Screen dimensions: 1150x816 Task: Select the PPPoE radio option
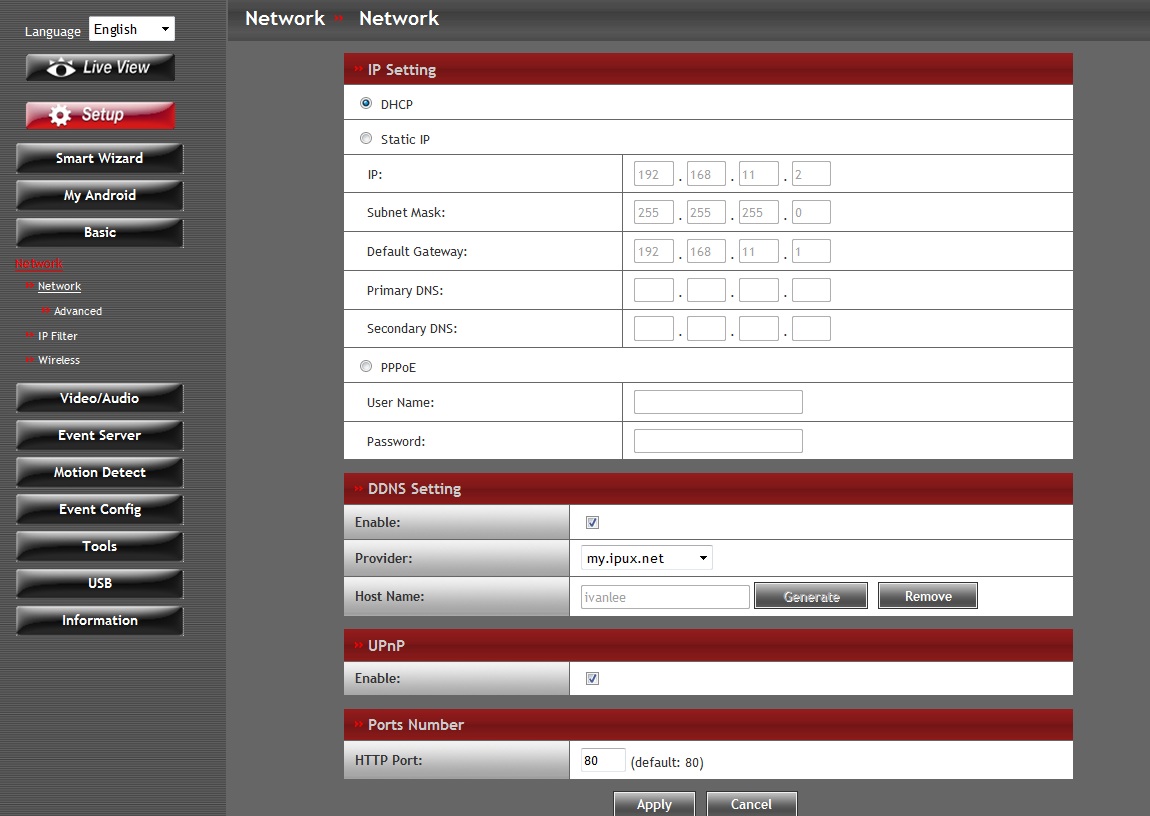[x=366, y=366]
